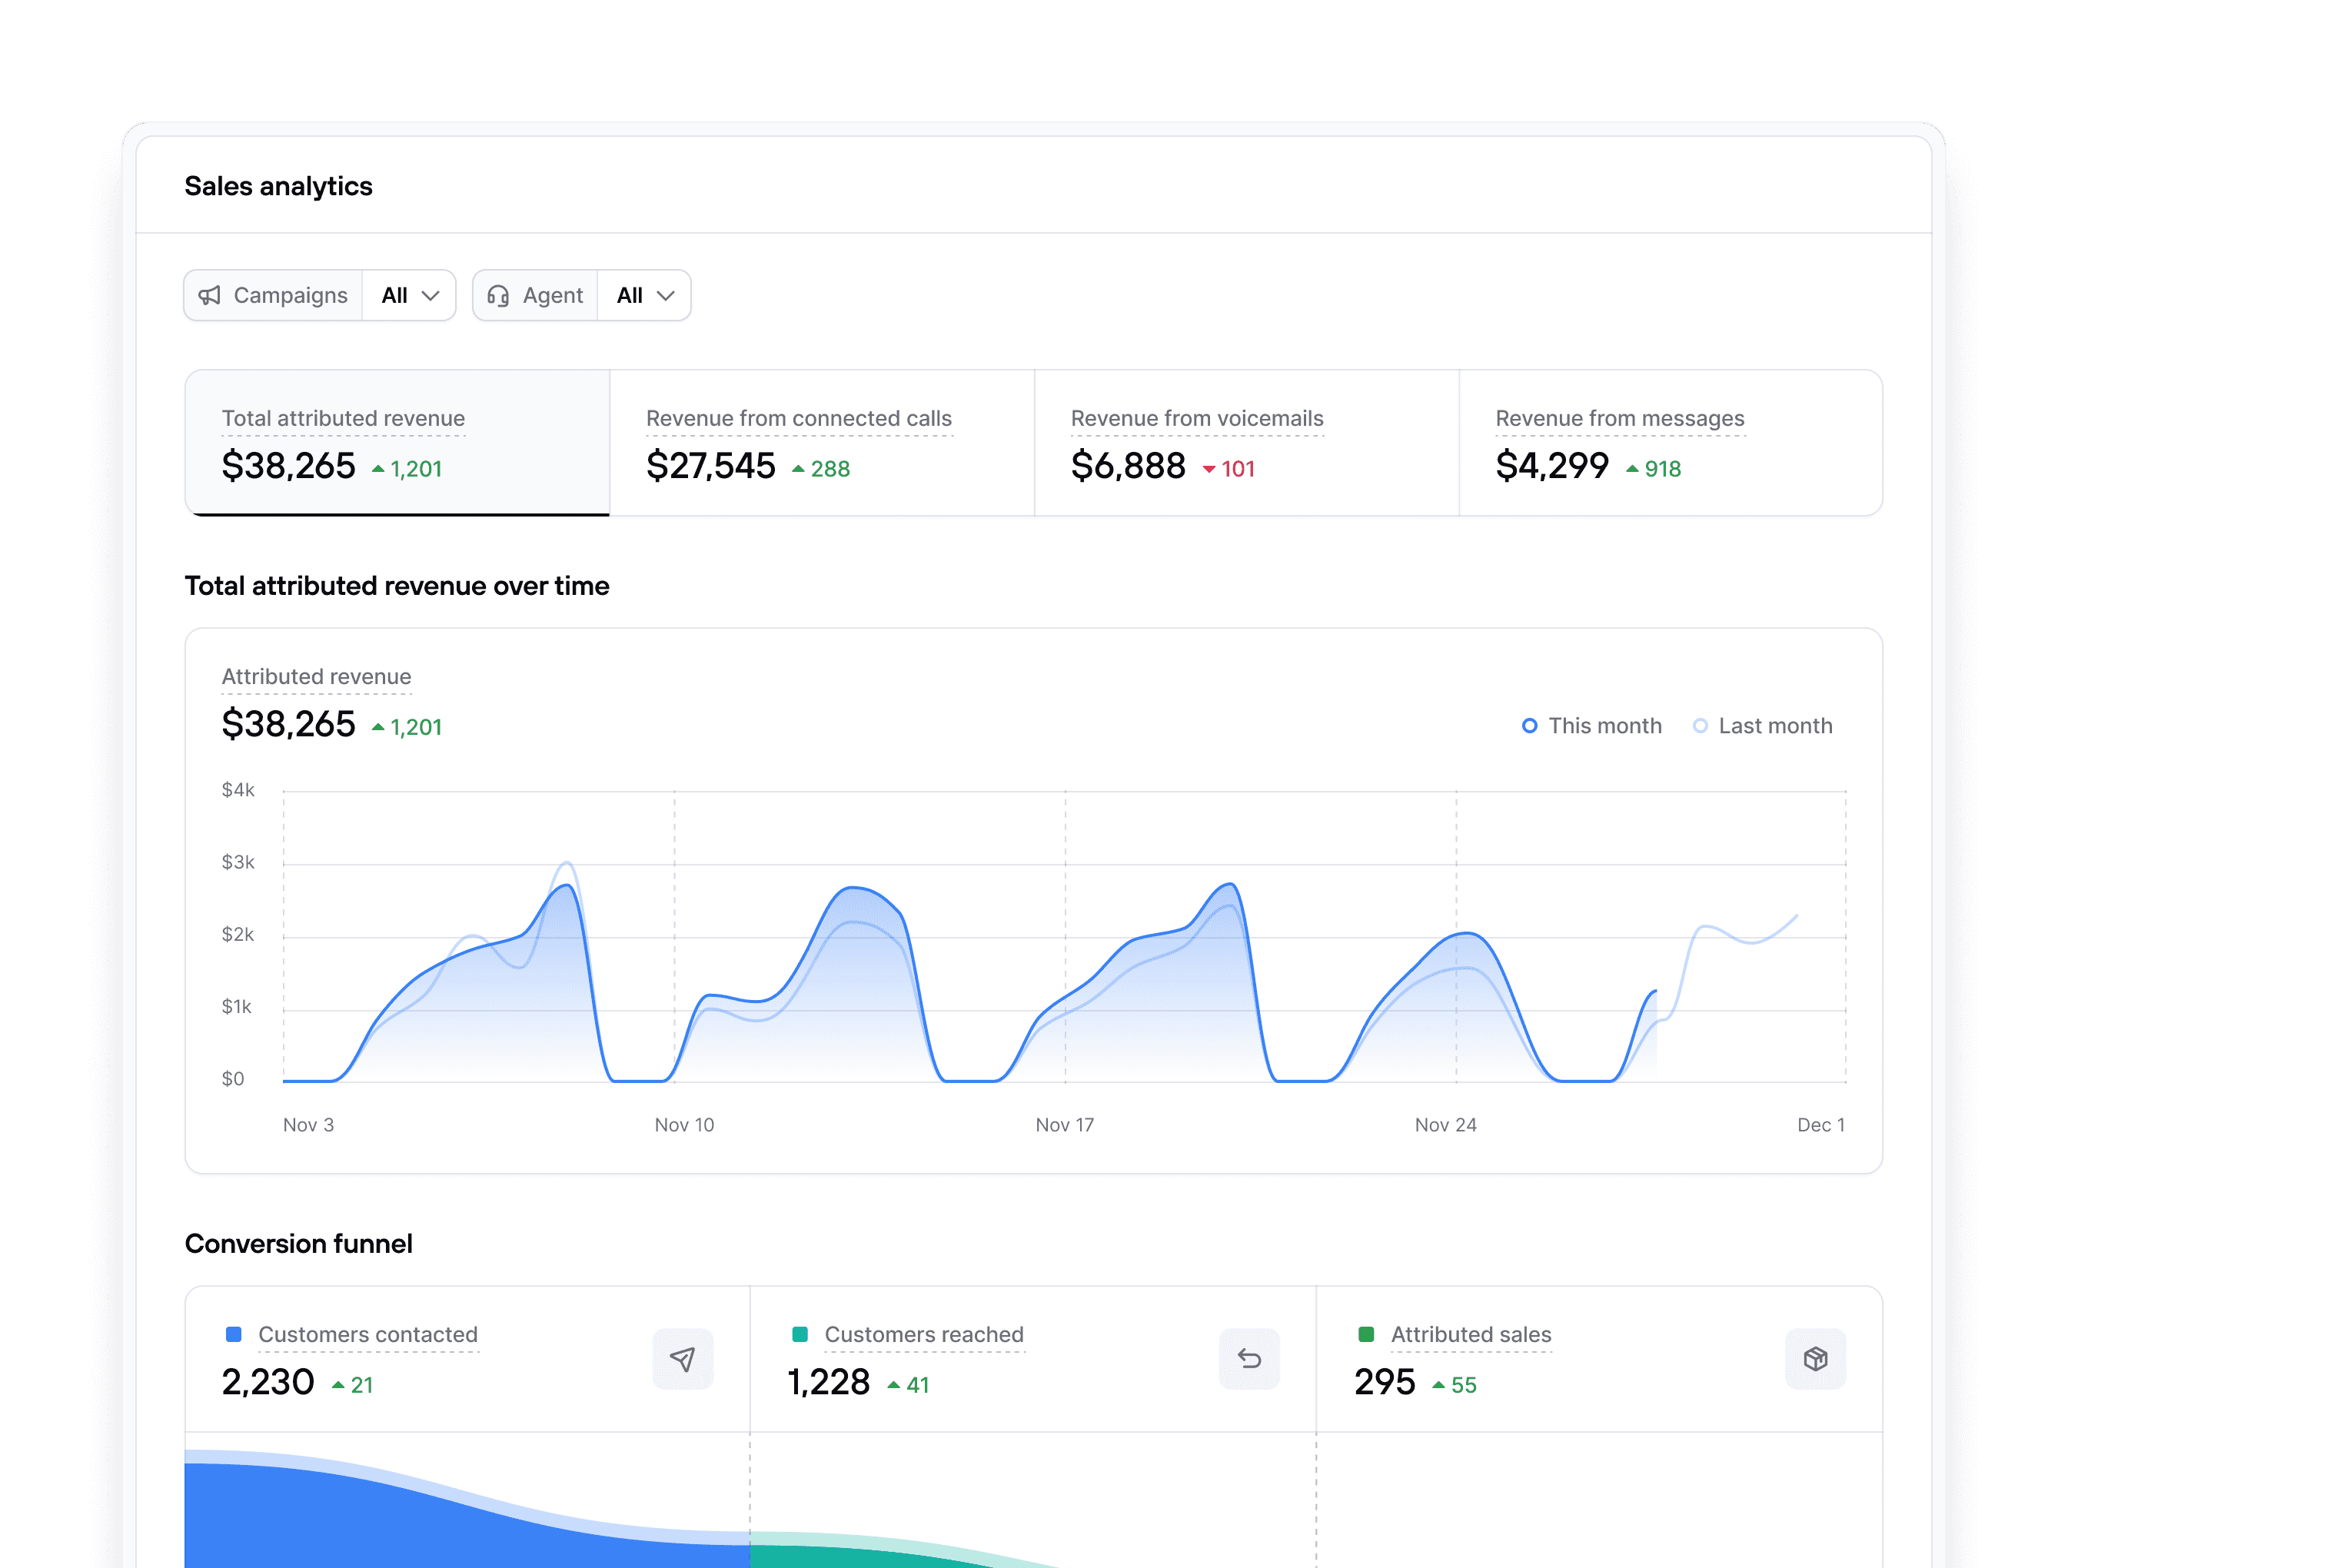Click the Campaigns megaphone icon
The width and height of the screenshot is (2334, 1568).
click(209, 295)
